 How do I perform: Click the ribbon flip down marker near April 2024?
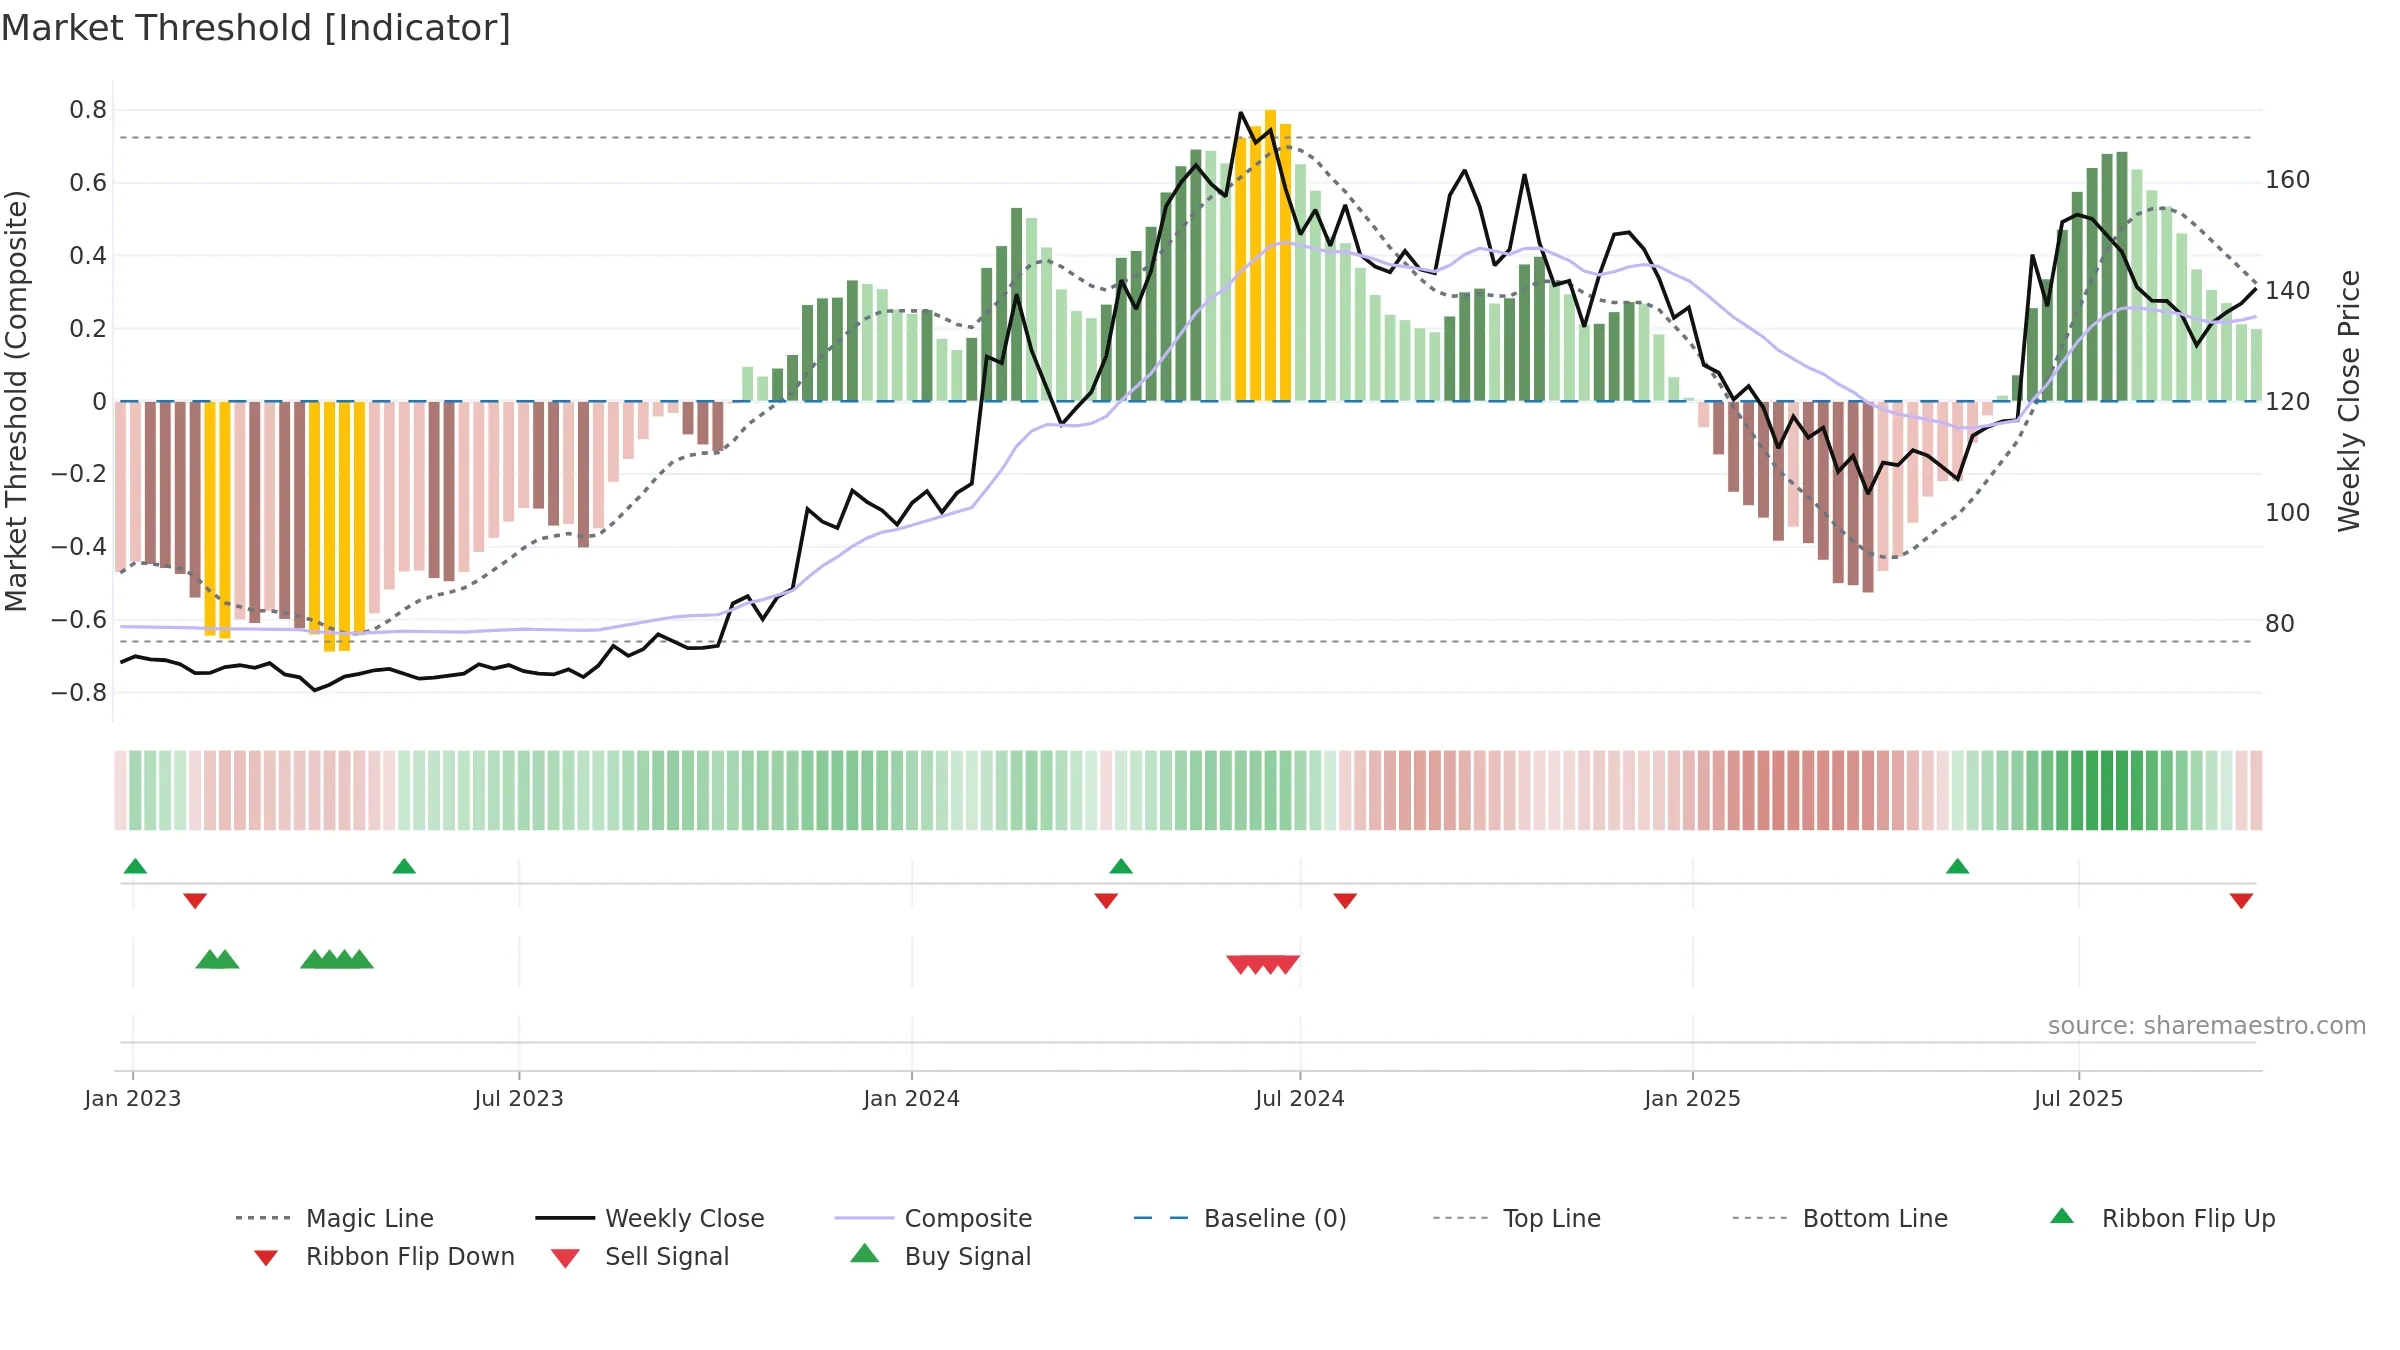tap(1106, 901)
